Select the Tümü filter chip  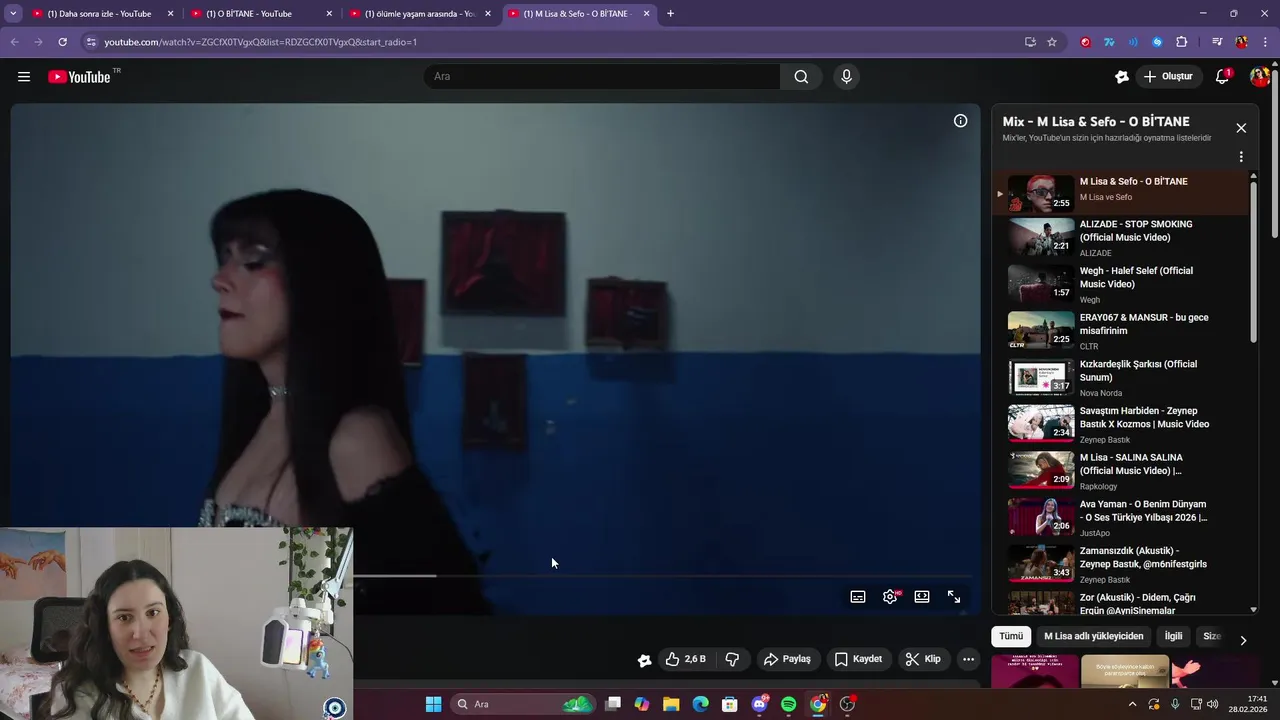click(x=1011, y=636)
